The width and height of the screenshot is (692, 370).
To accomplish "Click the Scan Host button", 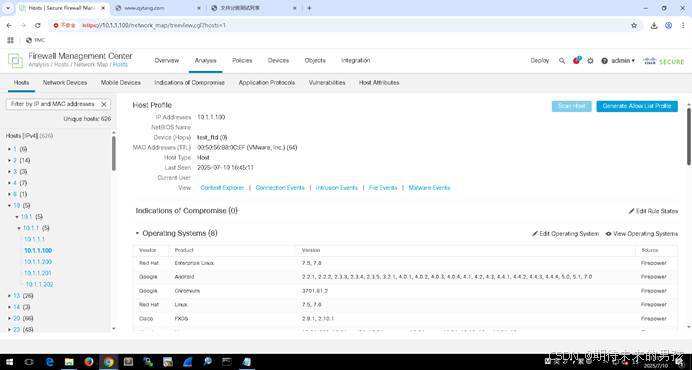I will (x=572, y=106).
